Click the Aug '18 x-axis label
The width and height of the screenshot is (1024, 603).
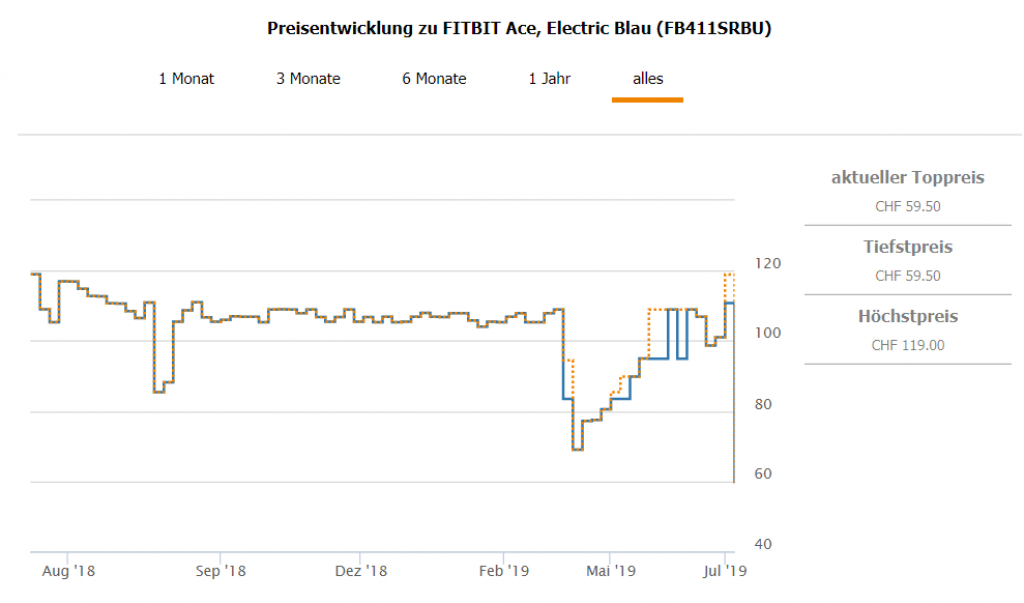pyautogui.click(x=70, y=572)
